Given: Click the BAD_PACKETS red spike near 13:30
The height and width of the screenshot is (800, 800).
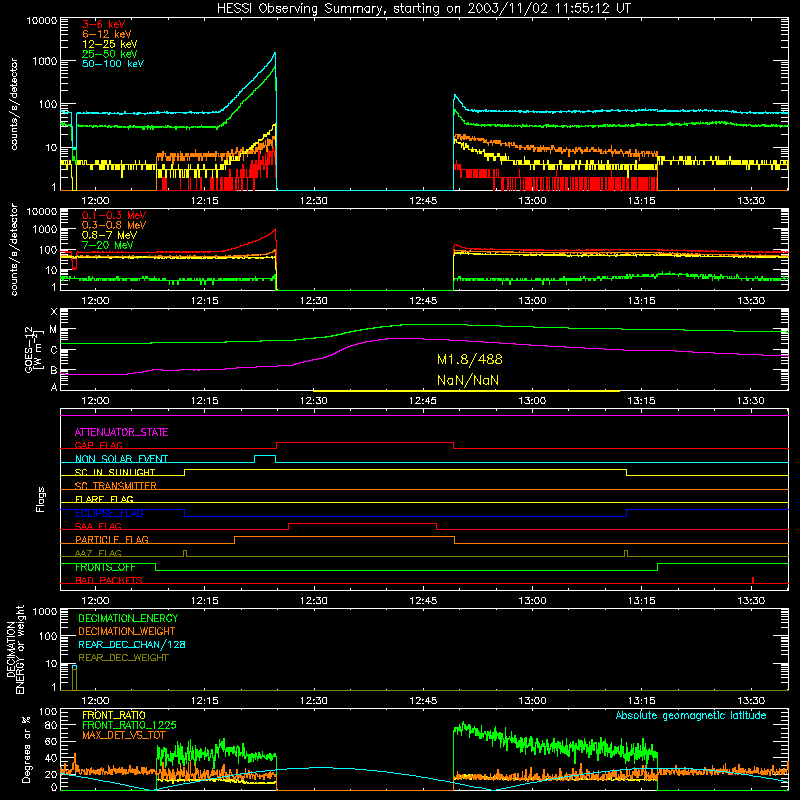Looking at the screenshot, I should click(753, 580).
